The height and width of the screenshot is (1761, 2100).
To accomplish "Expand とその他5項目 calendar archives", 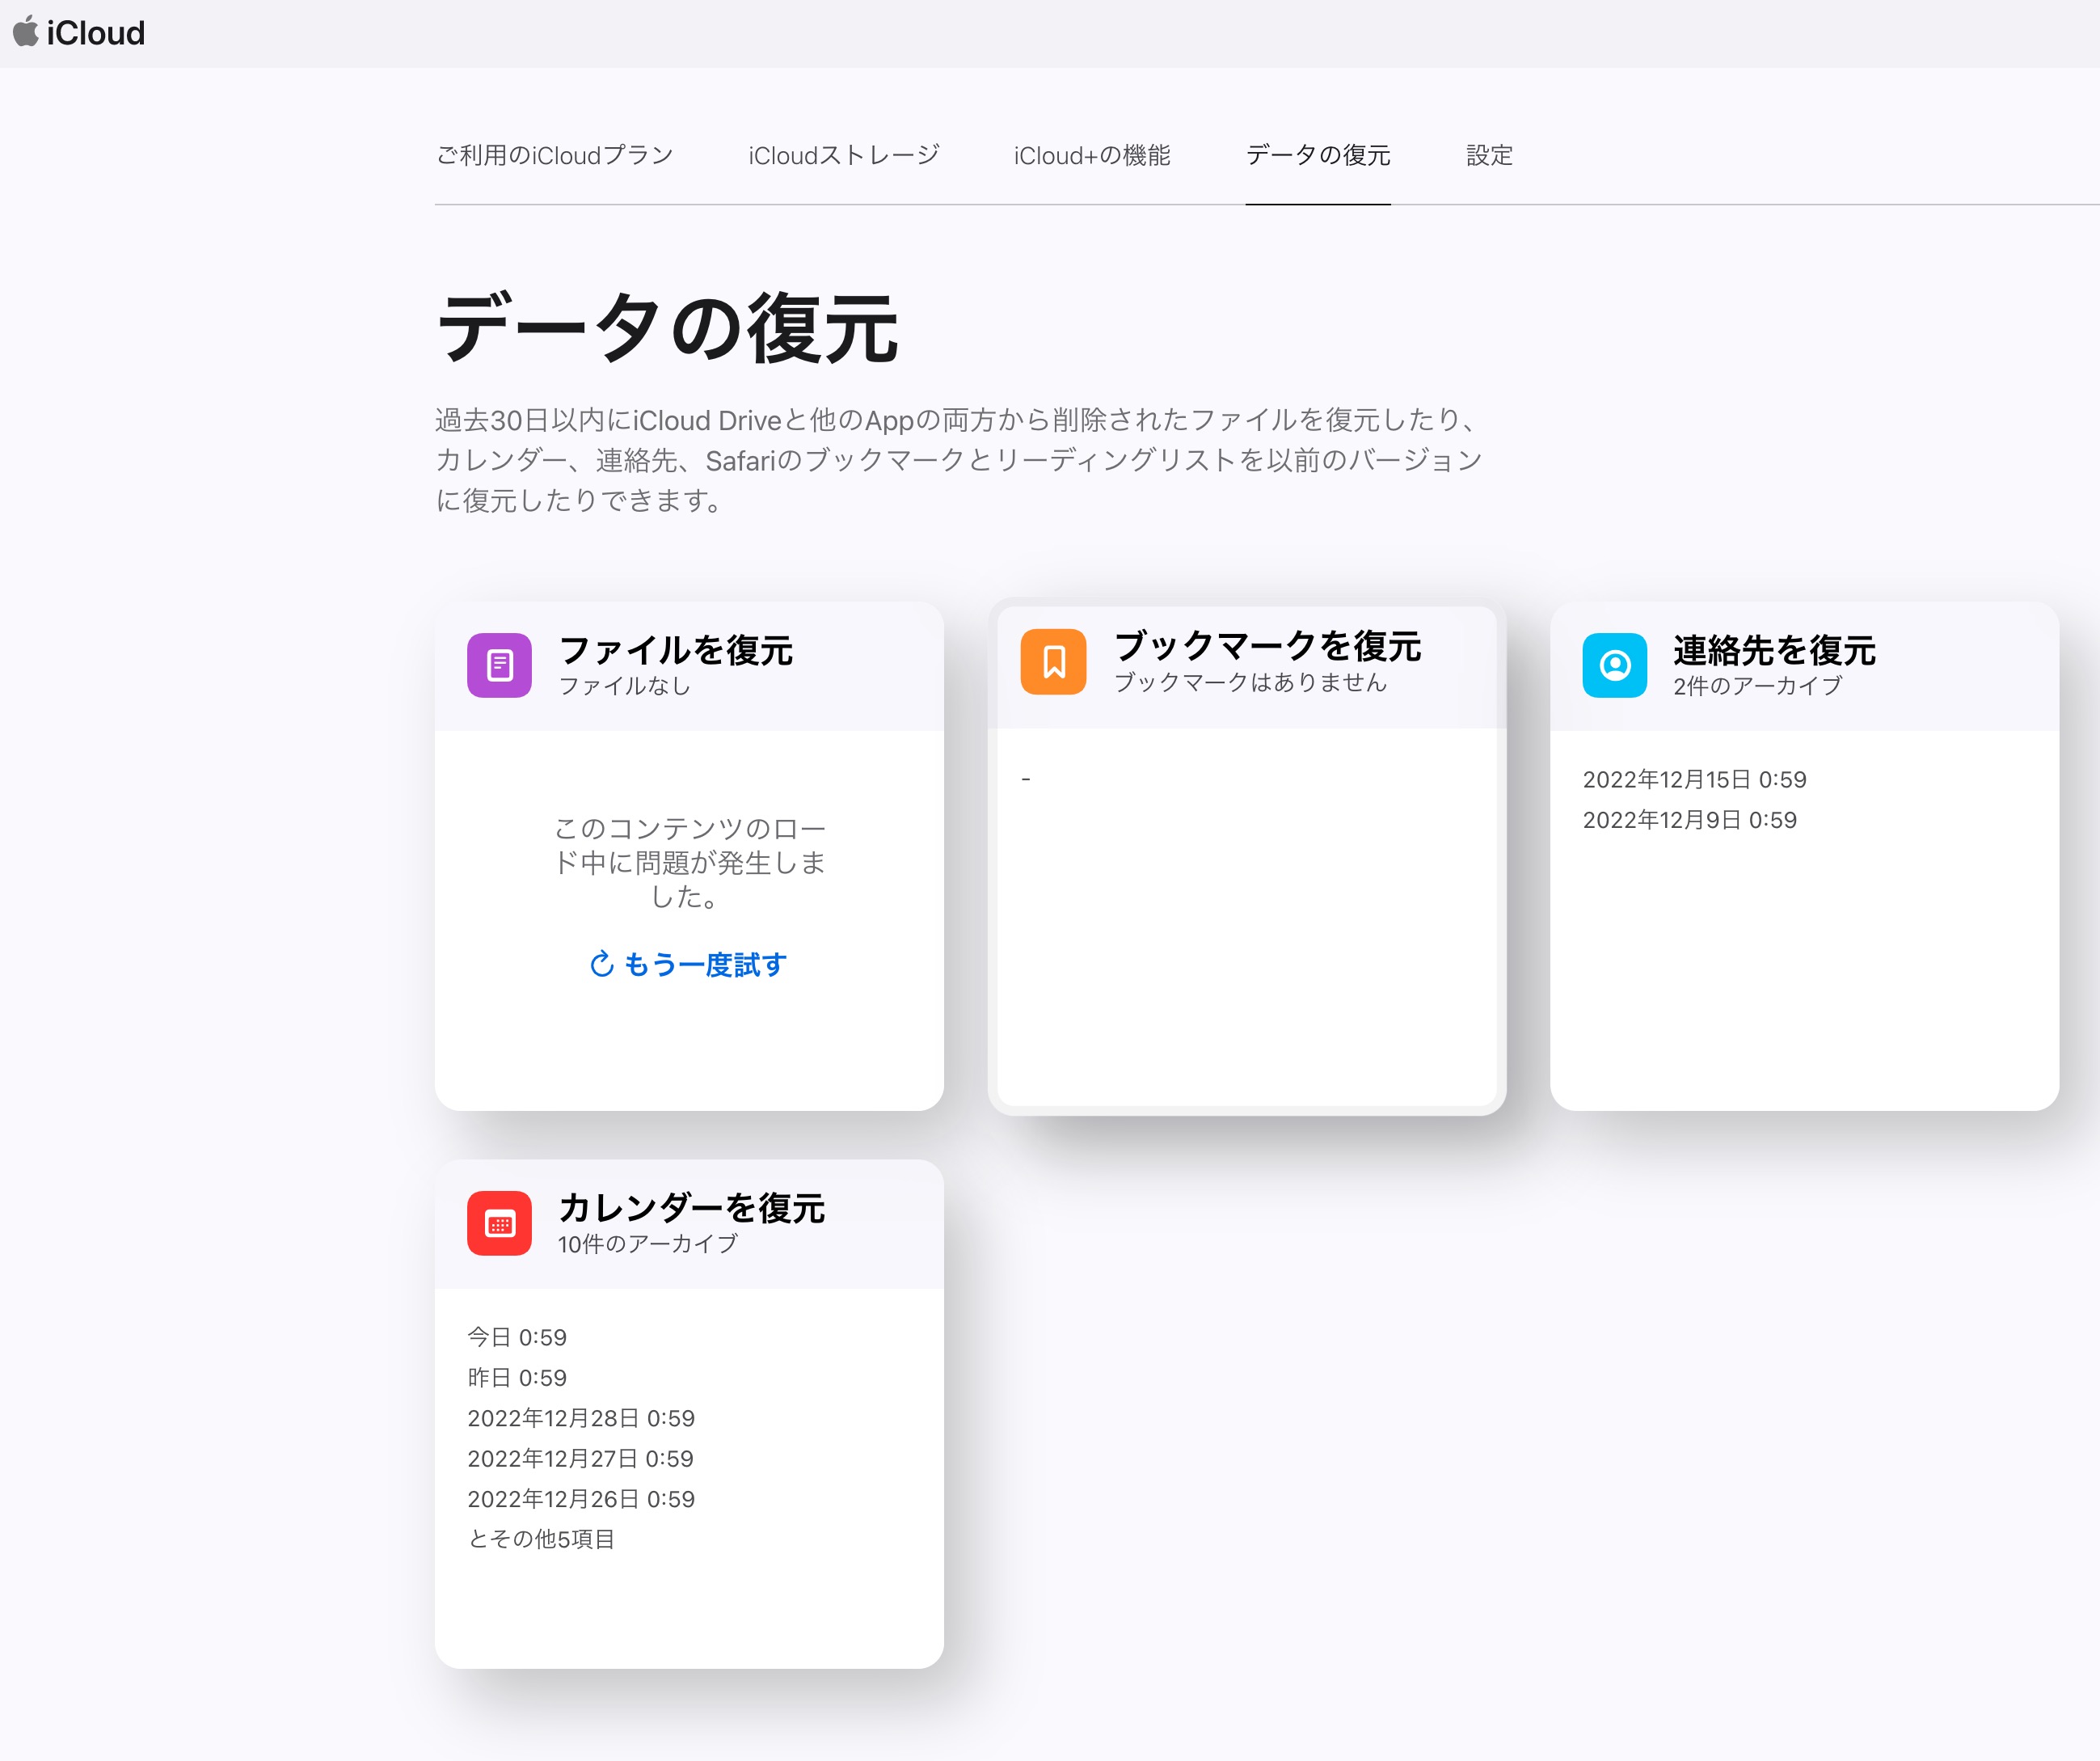I will [x=540, y=1539].
